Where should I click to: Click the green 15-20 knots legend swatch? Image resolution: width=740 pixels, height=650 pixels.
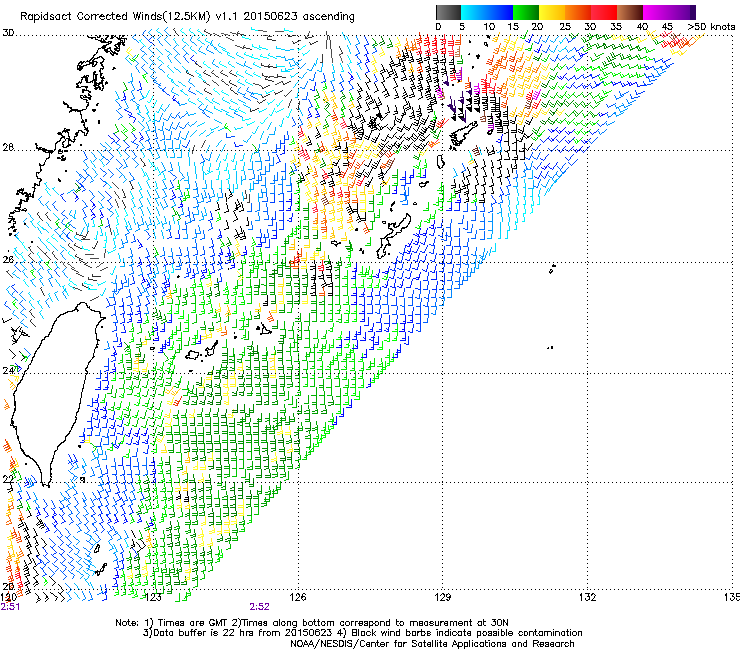pos(526,12)
